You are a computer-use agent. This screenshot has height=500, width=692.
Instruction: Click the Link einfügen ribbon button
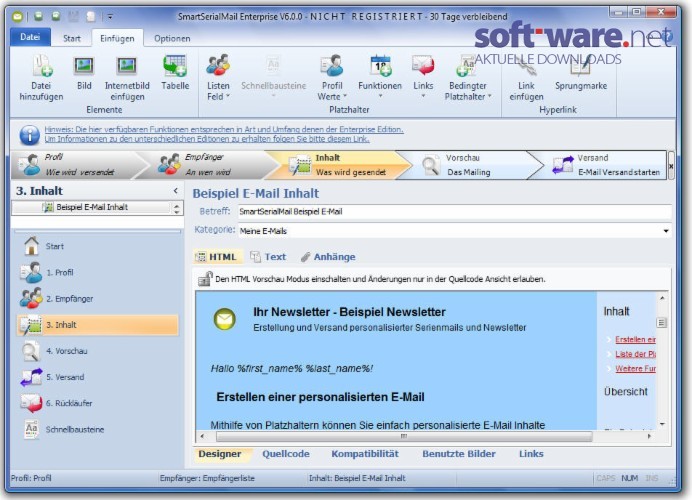(x=526, y=79)
